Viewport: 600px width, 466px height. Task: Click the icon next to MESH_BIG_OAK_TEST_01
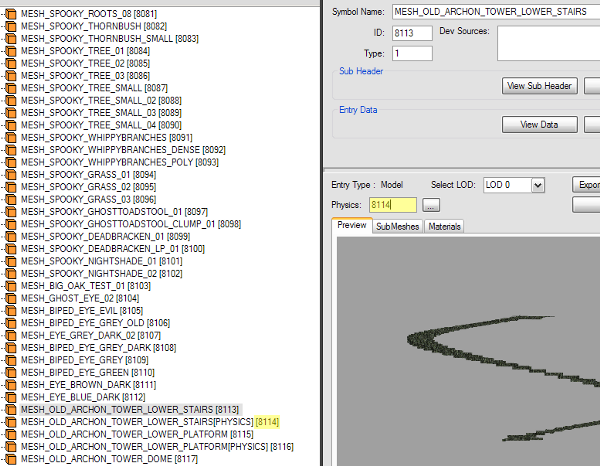tap(11, 285)
